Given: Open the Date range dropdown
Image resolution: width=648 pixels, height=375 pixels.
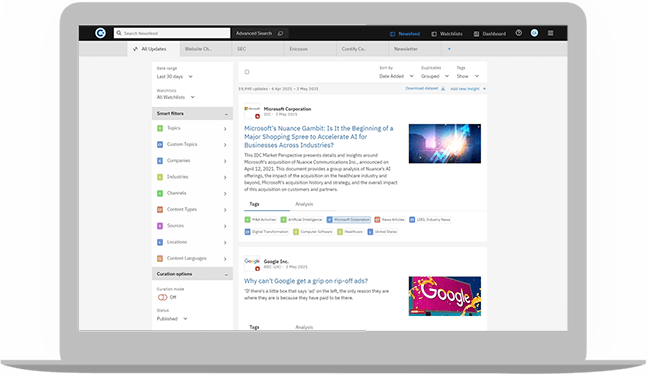Looking at the screenshot, I should [x=174, y=76].
